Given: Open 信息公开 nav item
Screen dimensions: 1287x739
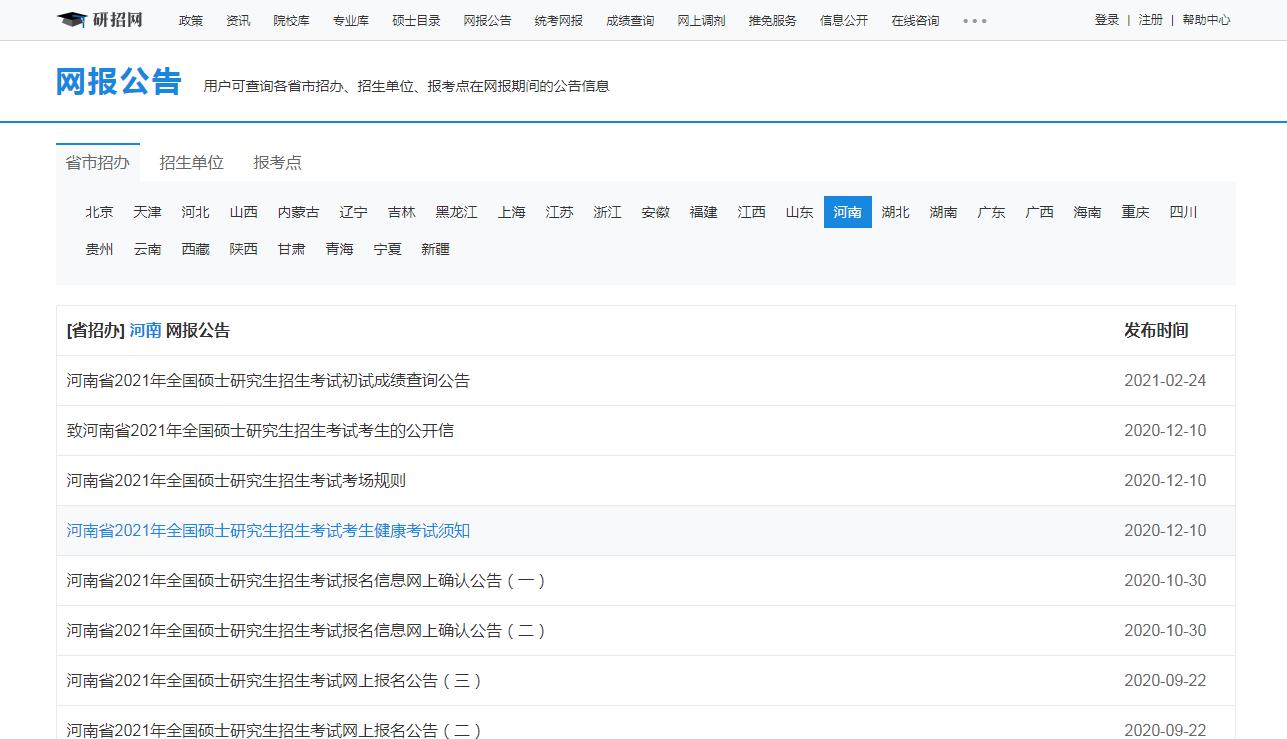Looking at the screenshot, I should 844,20.
